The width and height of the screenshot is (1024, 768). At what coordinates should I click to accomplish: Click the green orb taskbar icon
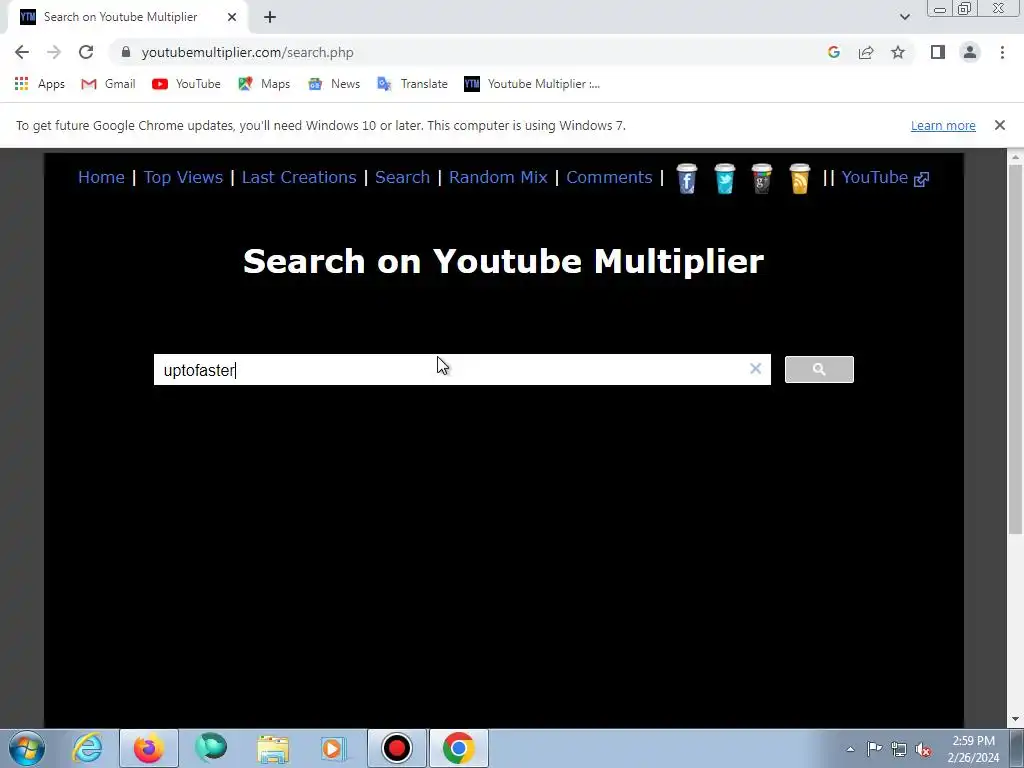[211, 748]
